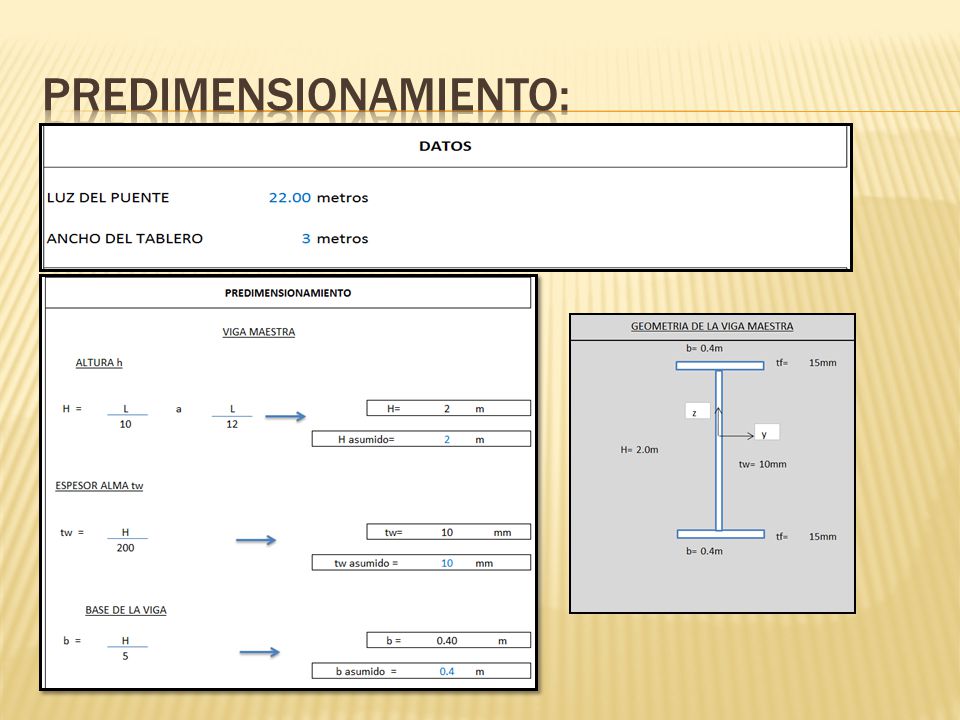Select the "y" axis label box
960x720 pixels.
767,432
